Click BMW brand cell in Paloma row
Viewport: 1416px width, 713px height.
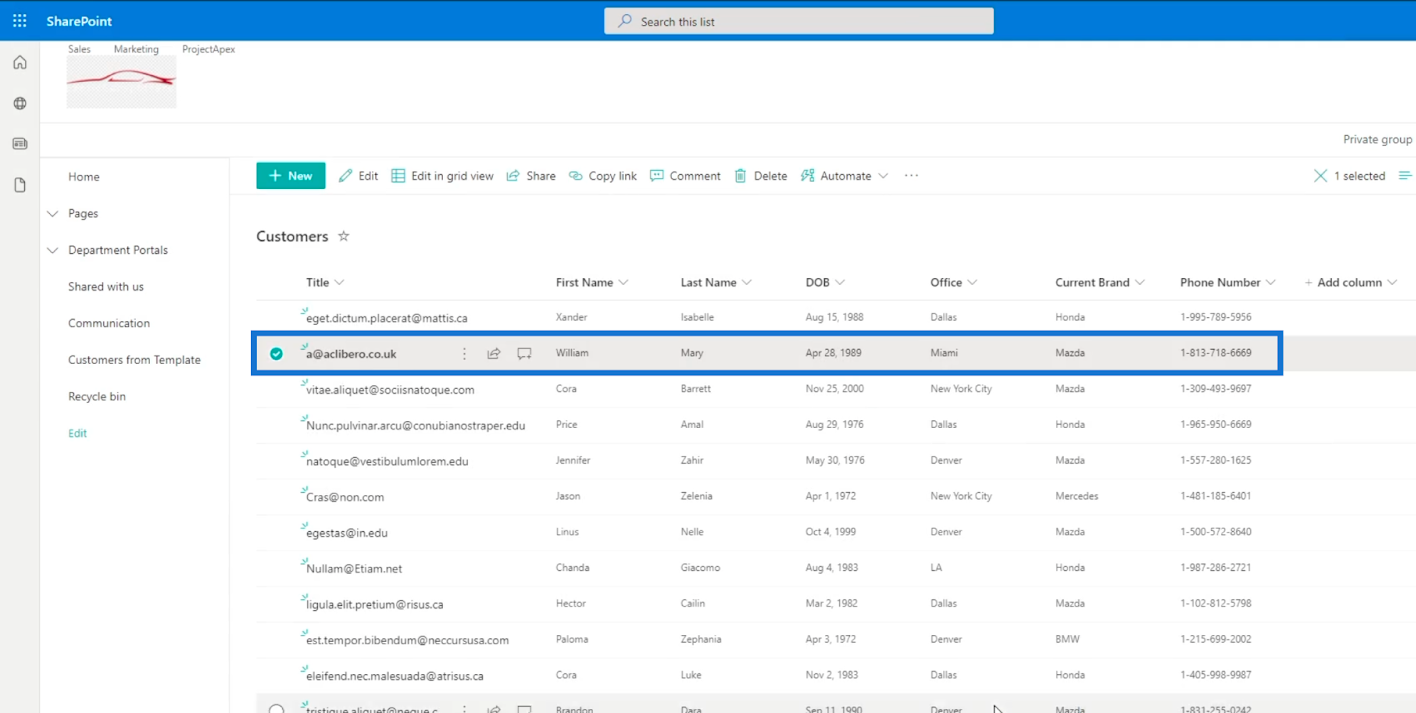pyautogui.click(x=1067, y=639)
